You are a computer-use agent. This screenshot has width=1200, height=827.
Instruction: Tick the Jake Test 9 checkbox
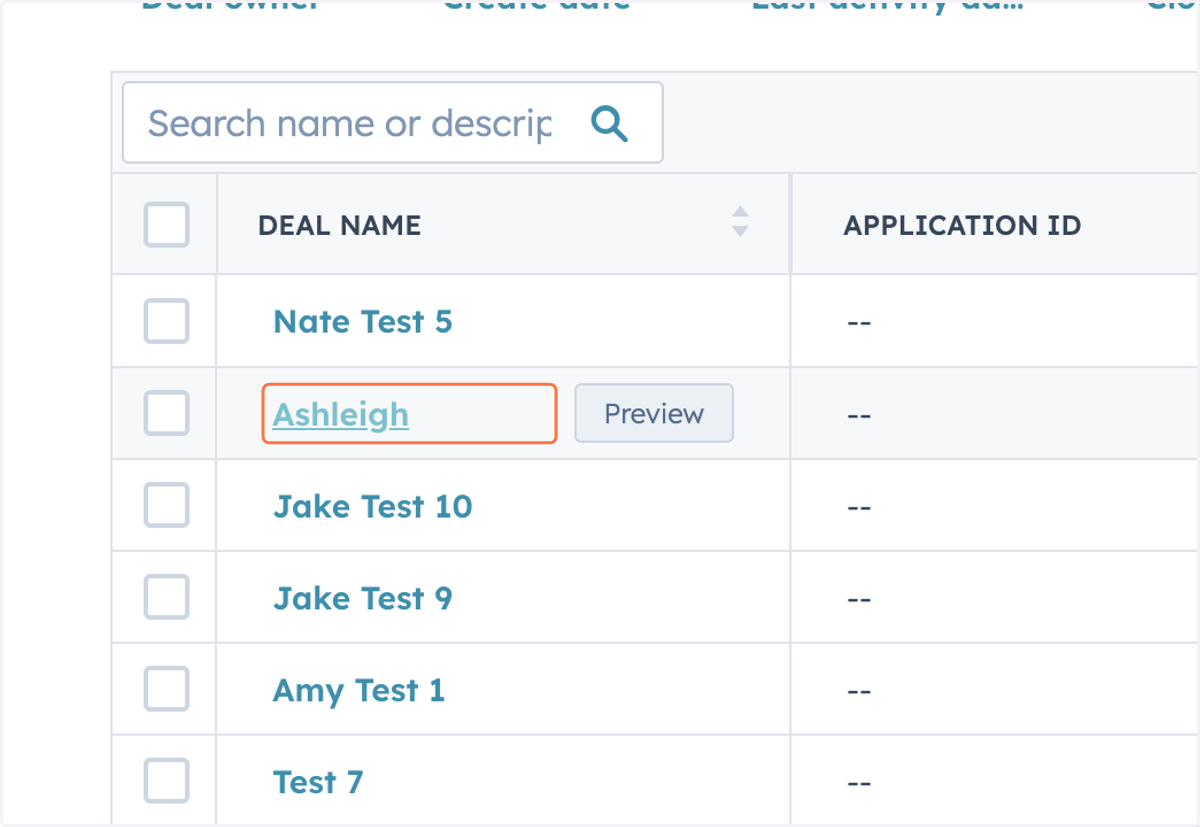166,597
